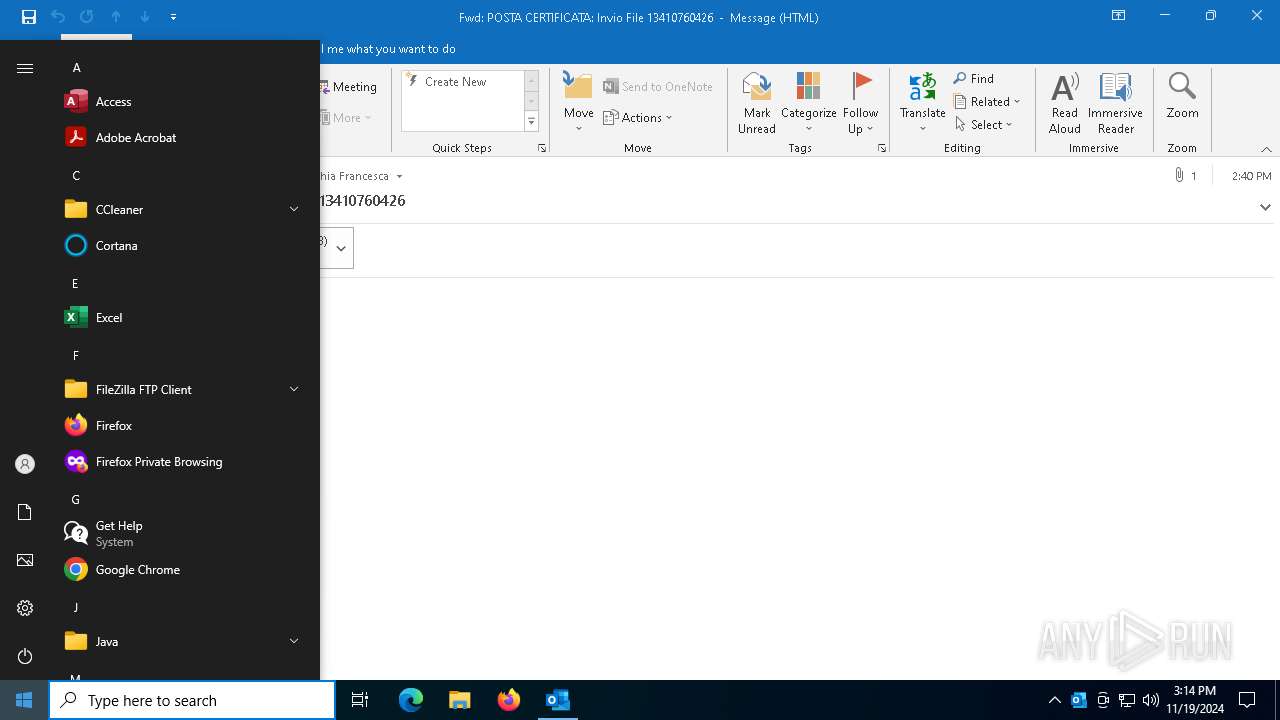Screen dimensions: 1280x720
Task: Click Meeting in the Respond group
Action: click(349, 87)
